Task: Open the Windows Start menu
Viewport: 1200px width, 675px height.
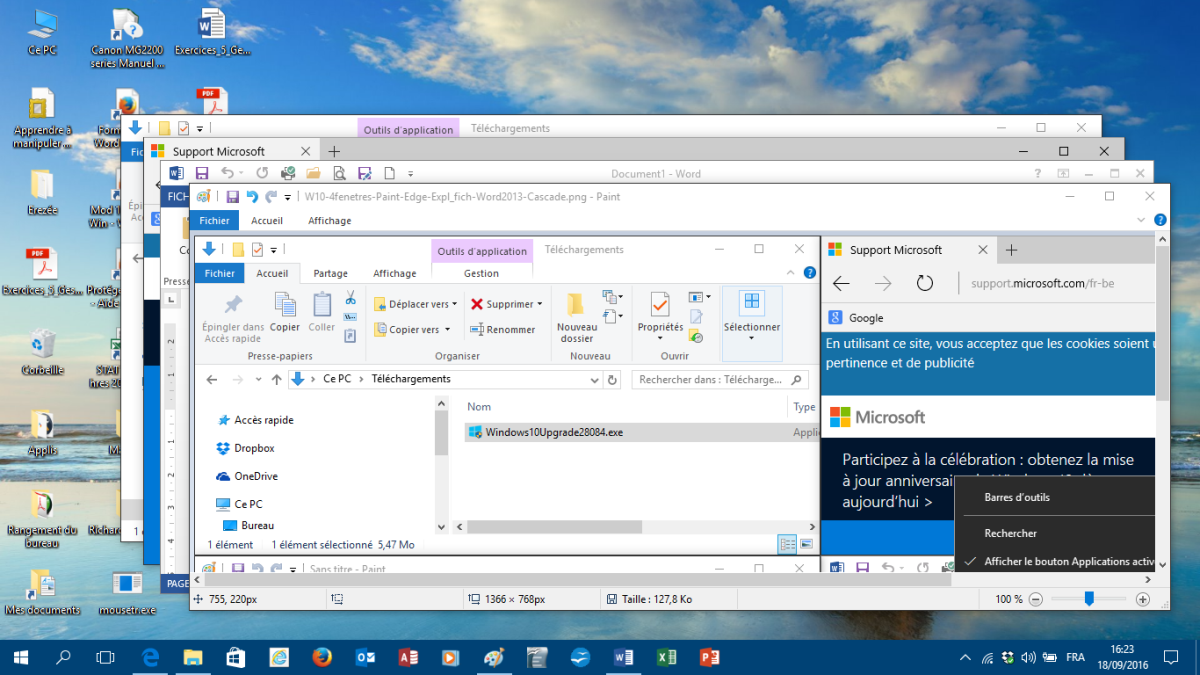Action: [21, 657]
